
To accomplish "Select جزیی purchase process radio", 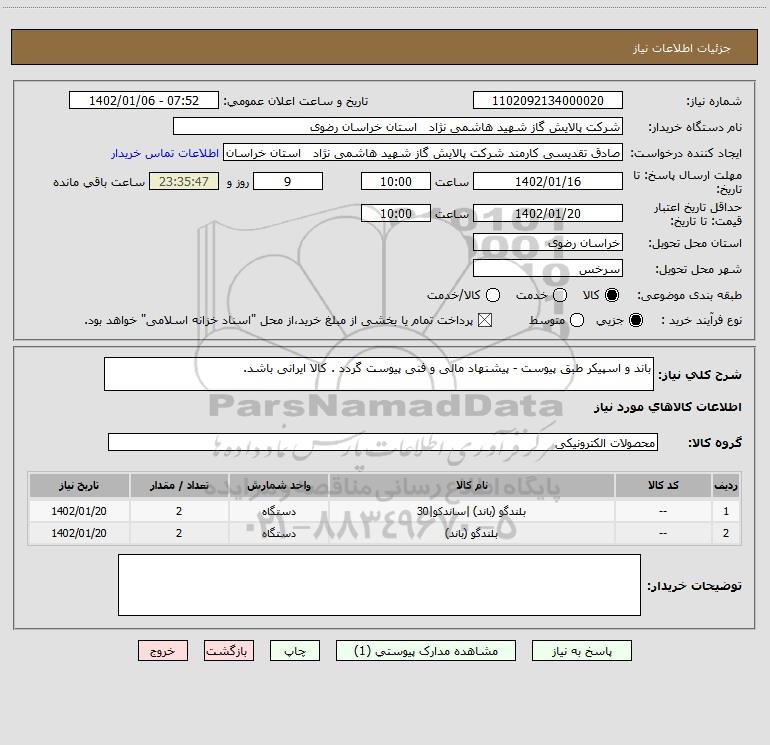I will click(637, 320).
